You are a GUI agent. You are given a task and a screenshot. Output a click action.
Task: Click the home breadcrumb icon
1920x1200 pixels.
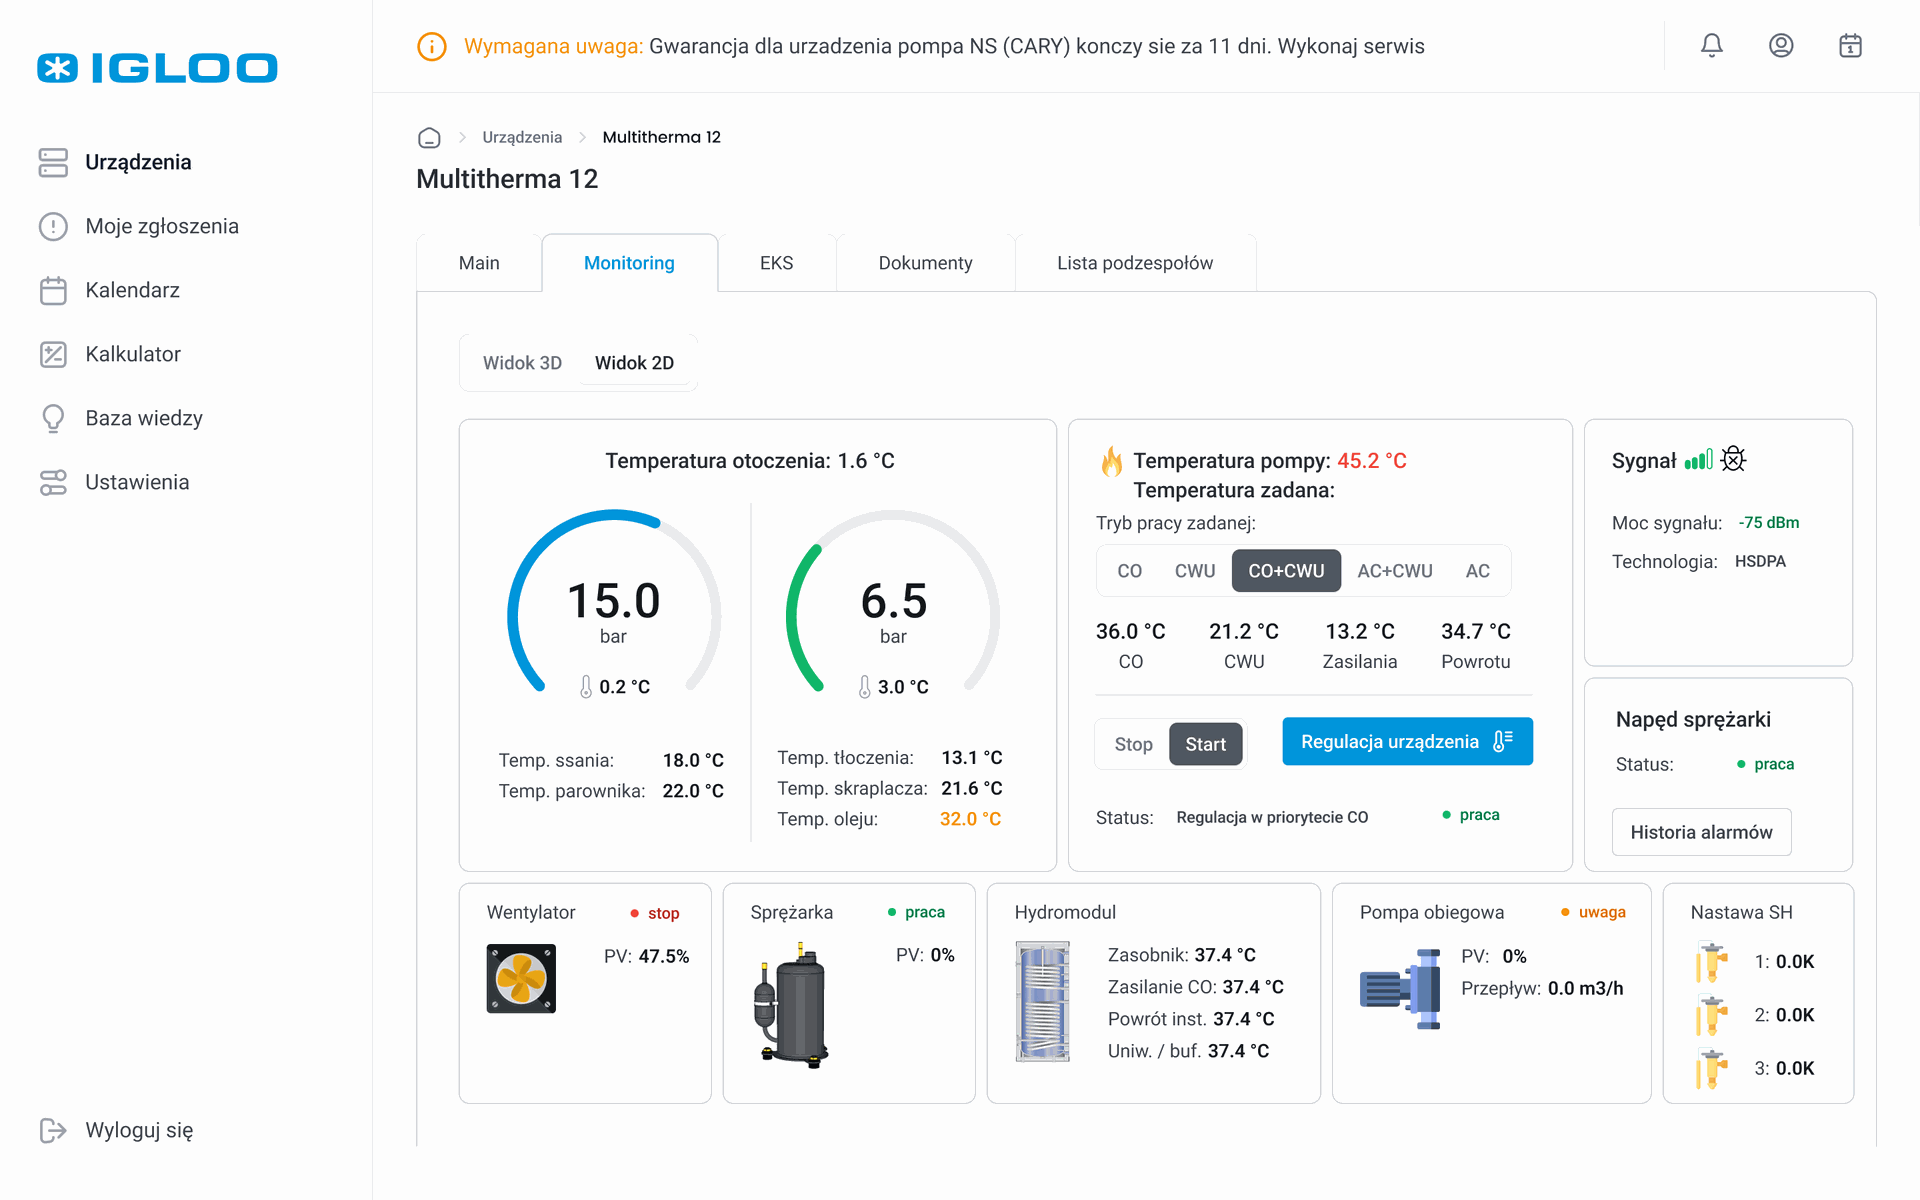(429, 138)
